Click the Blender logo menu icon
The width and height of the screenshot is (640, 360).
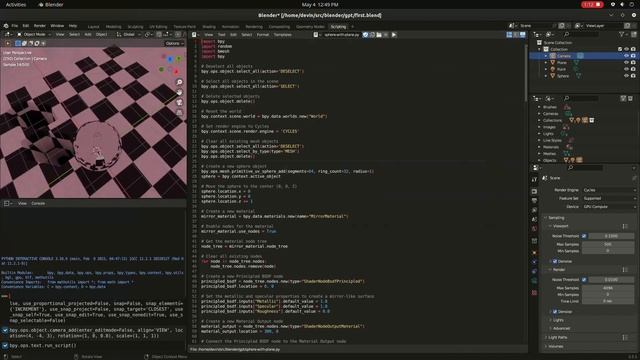(6, 26)
